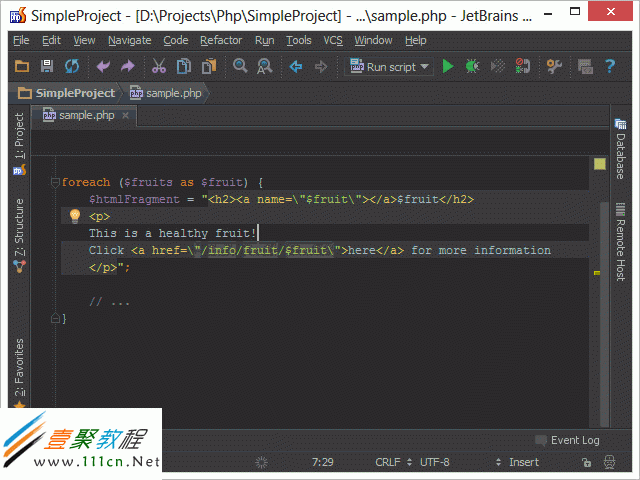
Task: Click the Copy icon in toolbar
Action: pyautogui.click(x=184, y=66)
